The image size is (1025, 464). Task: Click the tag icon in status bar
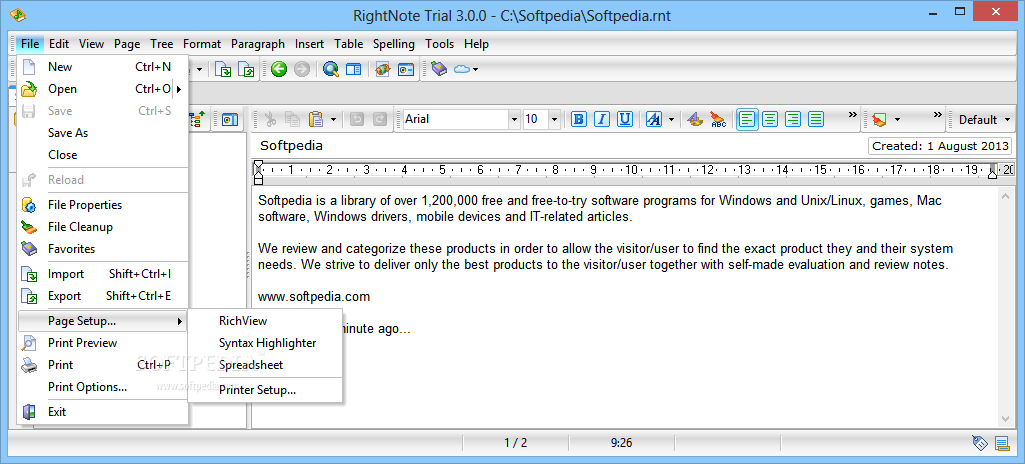(x=979, y=443)
